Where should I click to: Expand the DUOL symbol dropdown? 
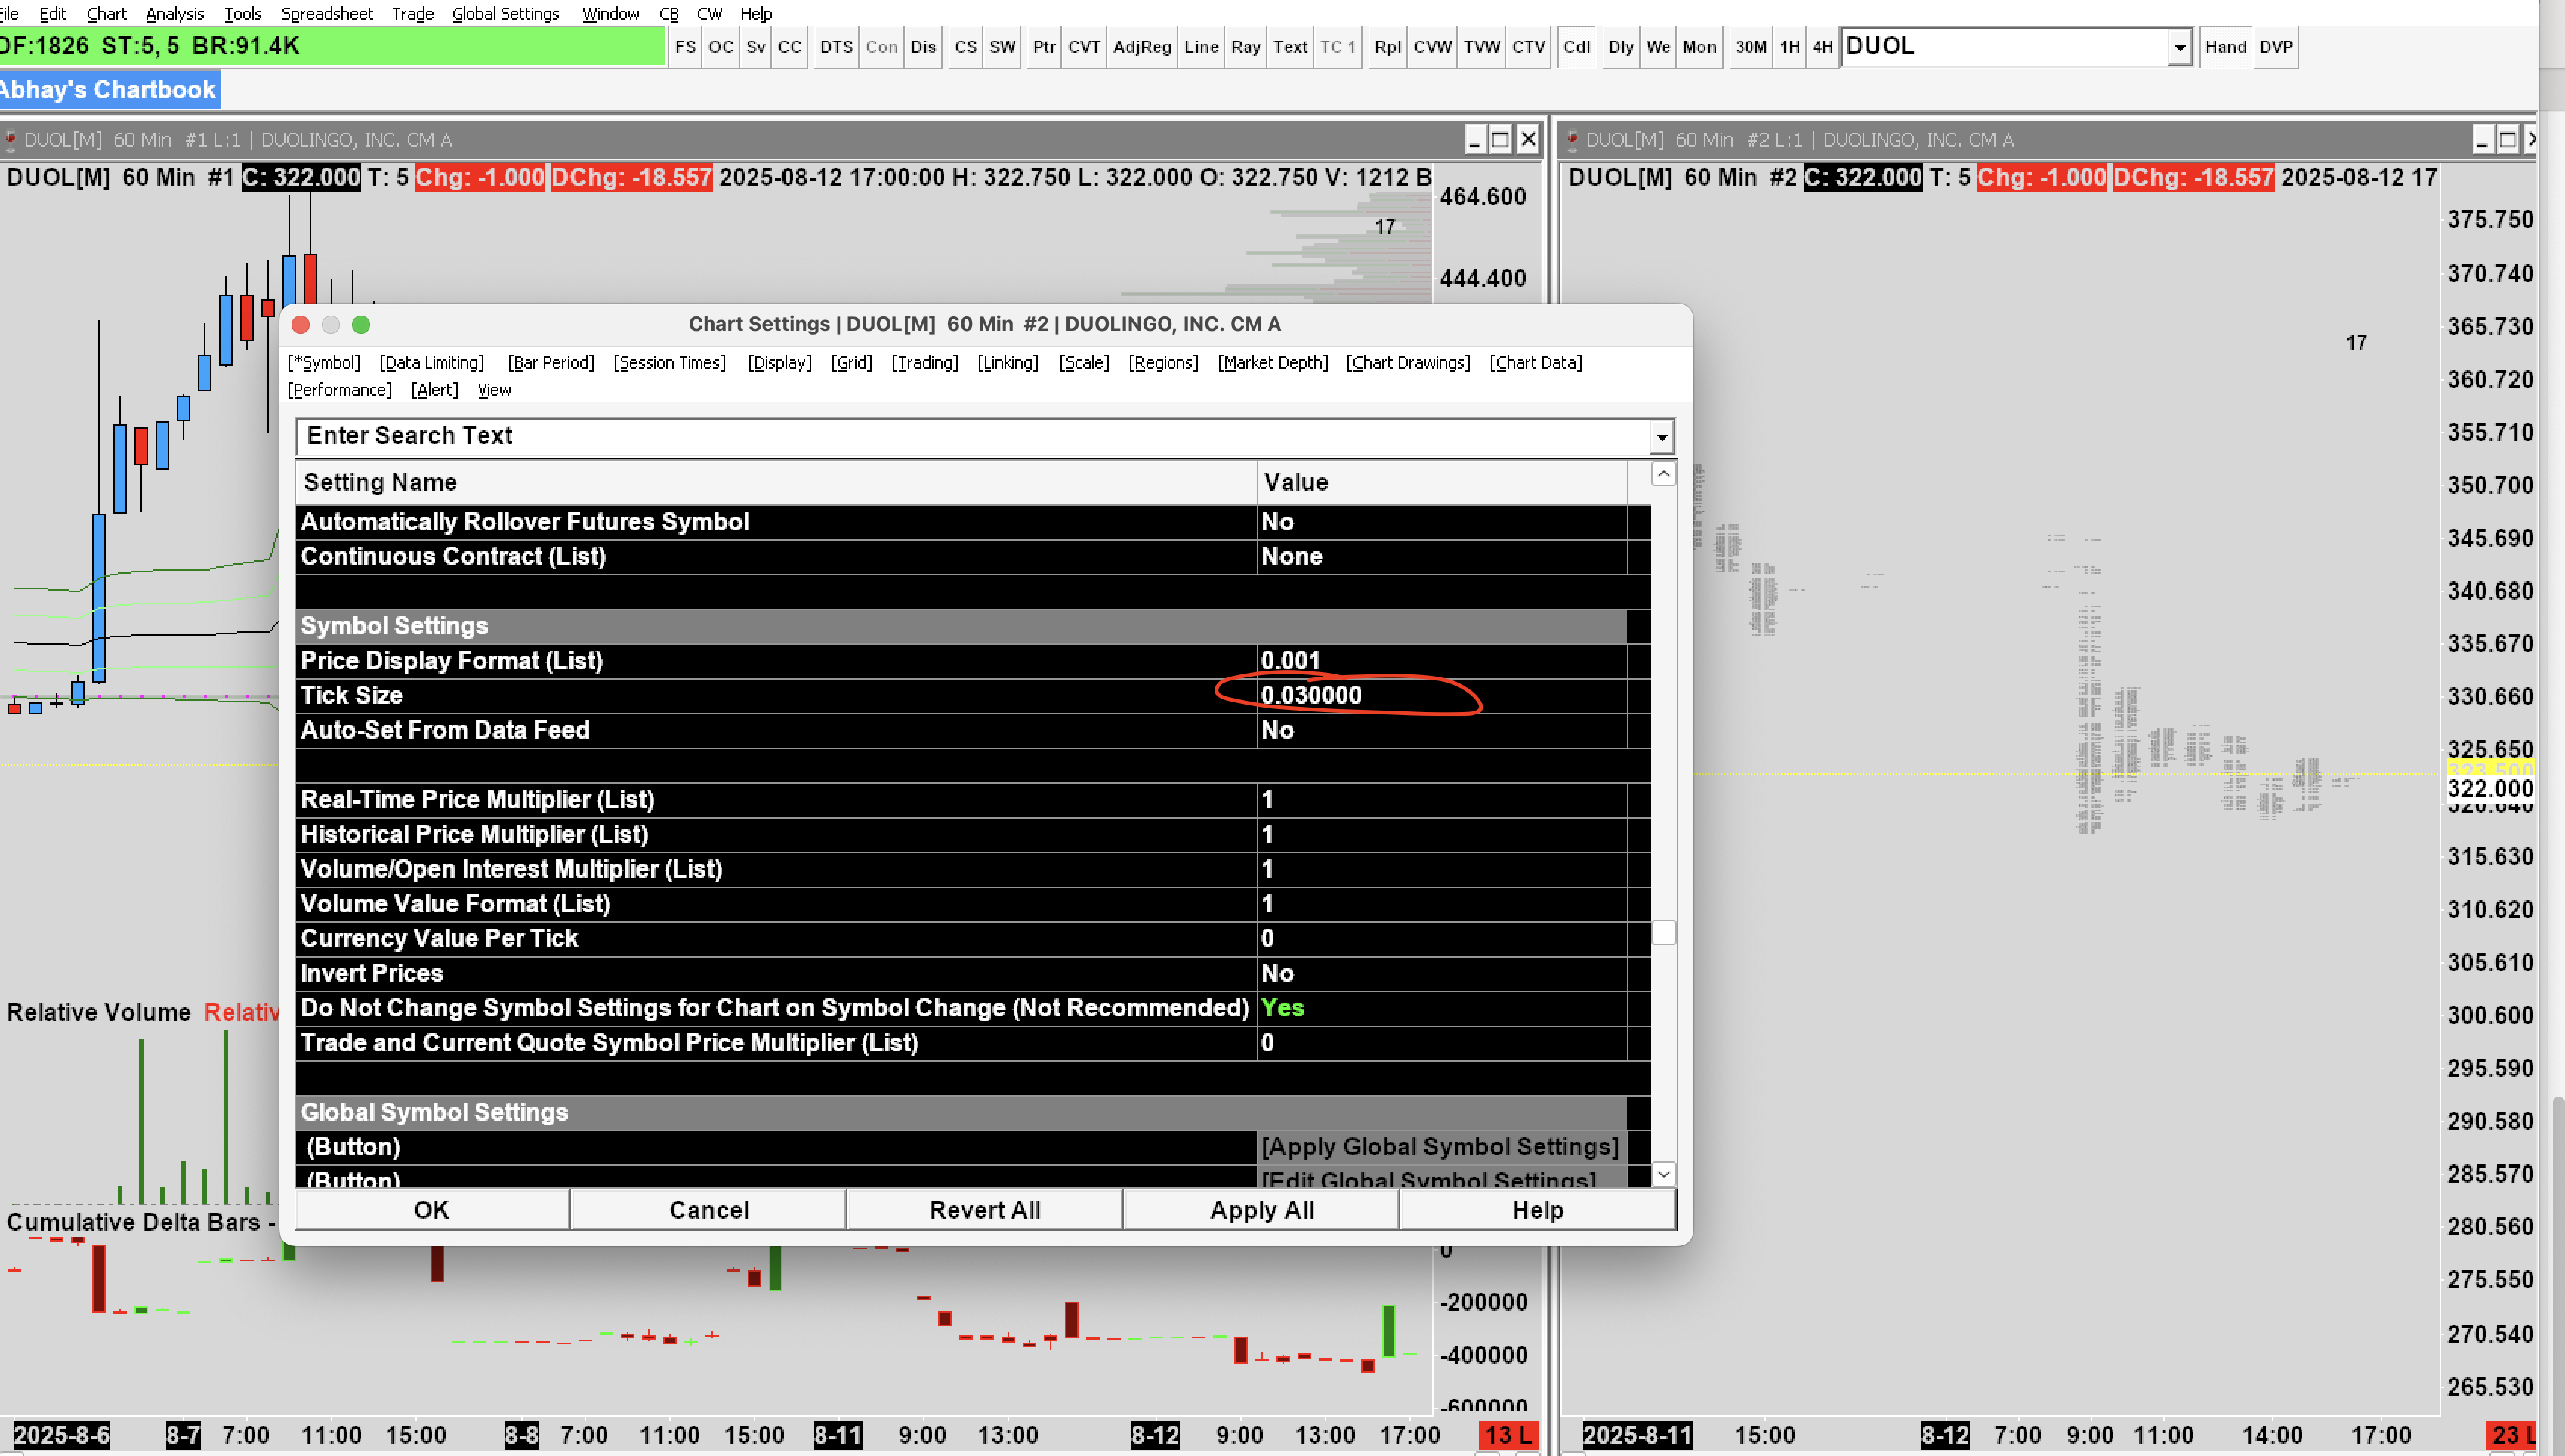[x=2179, y=47]
